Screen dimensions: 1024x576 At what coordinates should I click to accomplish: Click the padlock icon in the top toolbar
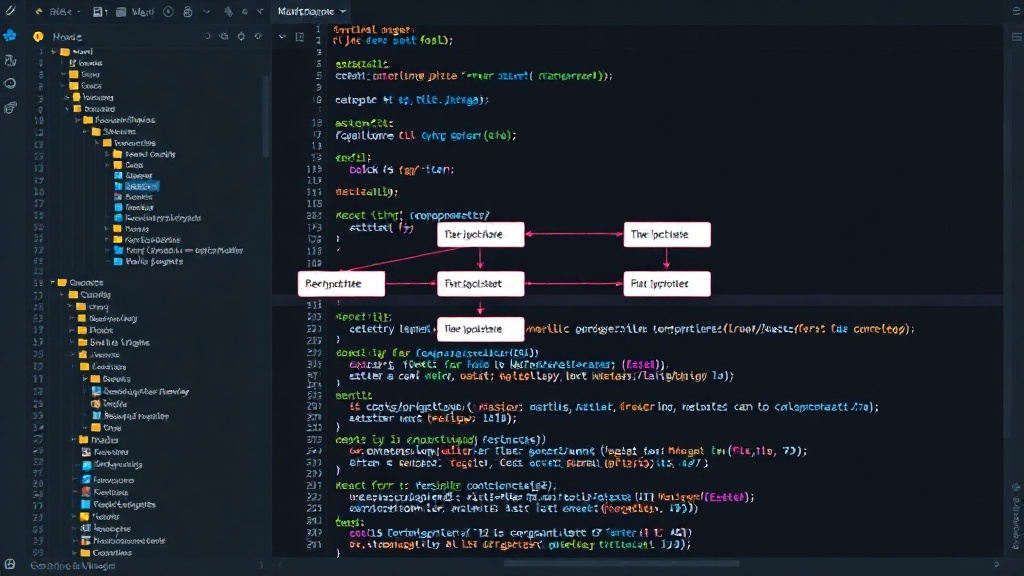tap(188, 12)
